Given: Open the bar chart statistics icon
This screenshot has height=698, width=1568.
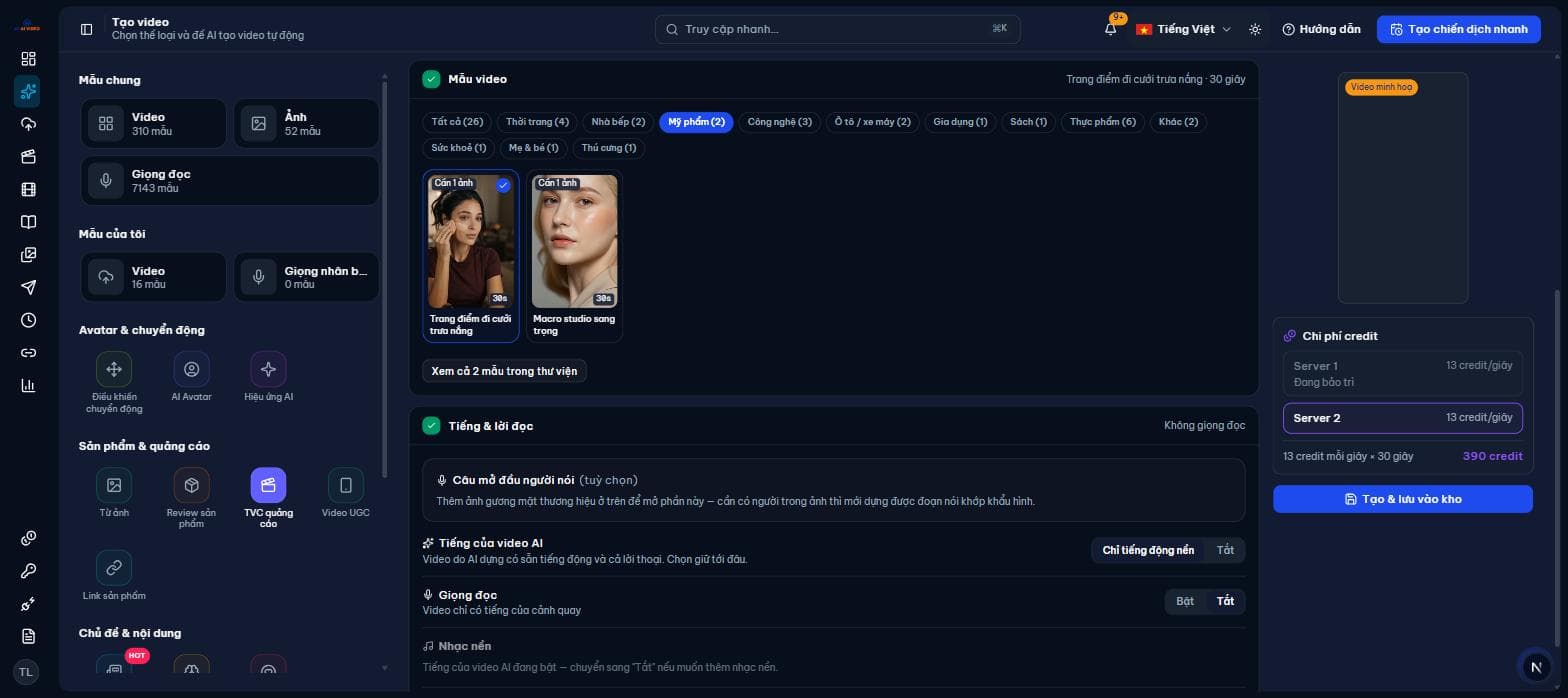Looking at the screenshot, I should [x=28, y=385].
